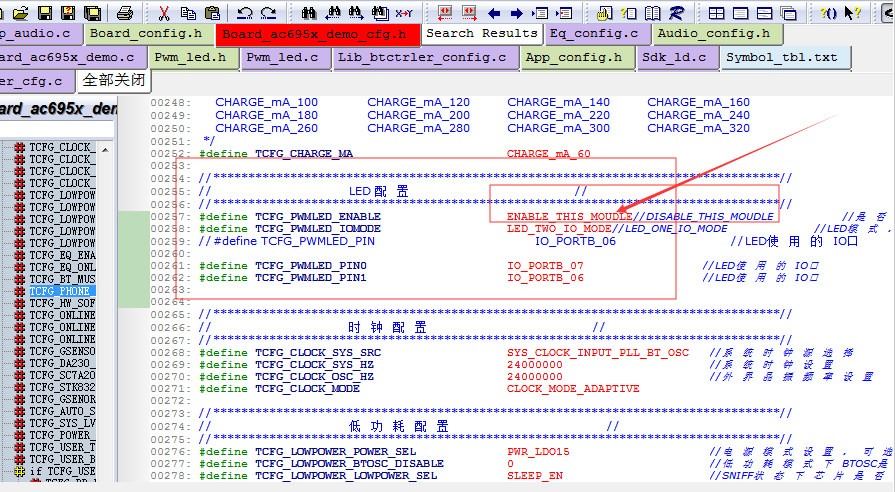This screenshot has height=492, width=895.
Task: Click the Search binoculars icon
Action: point(309,13)
